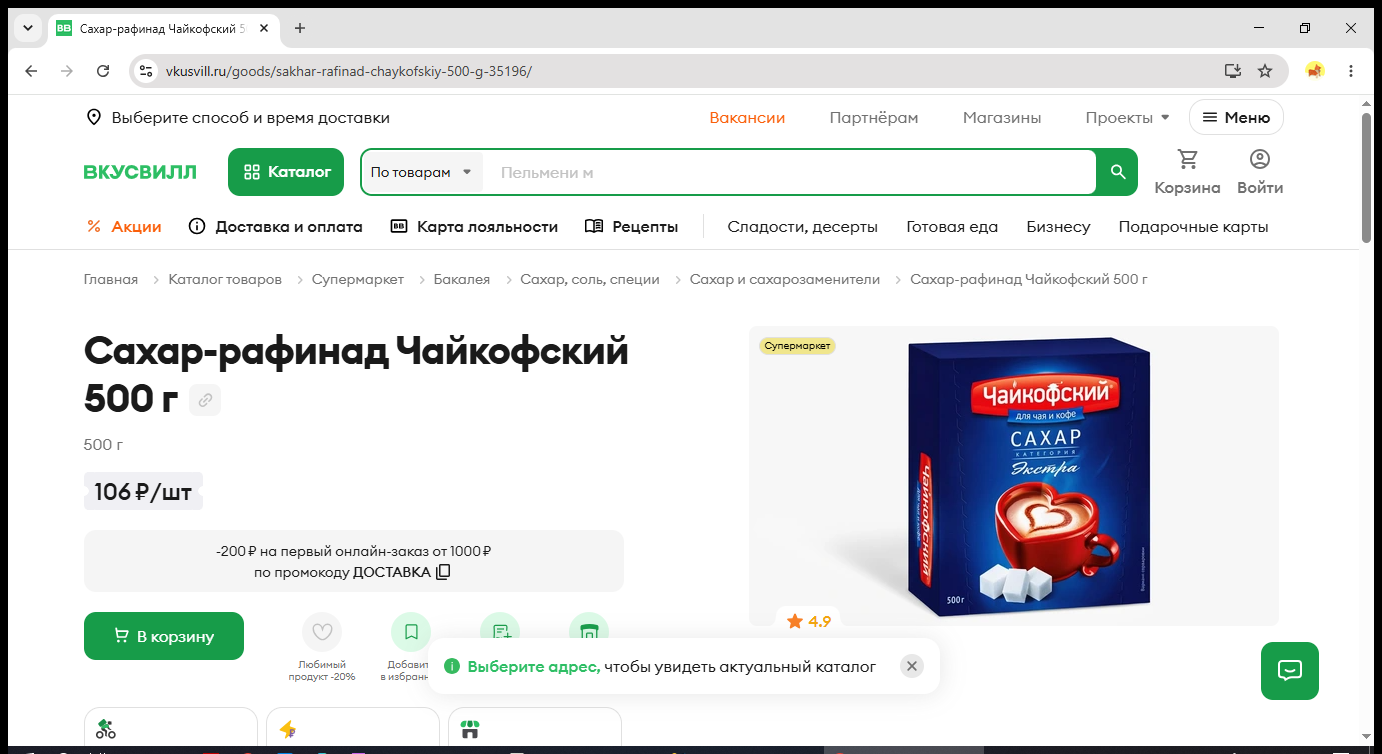
Task: Click the Войти account icon
Action: pos(1260,172)
